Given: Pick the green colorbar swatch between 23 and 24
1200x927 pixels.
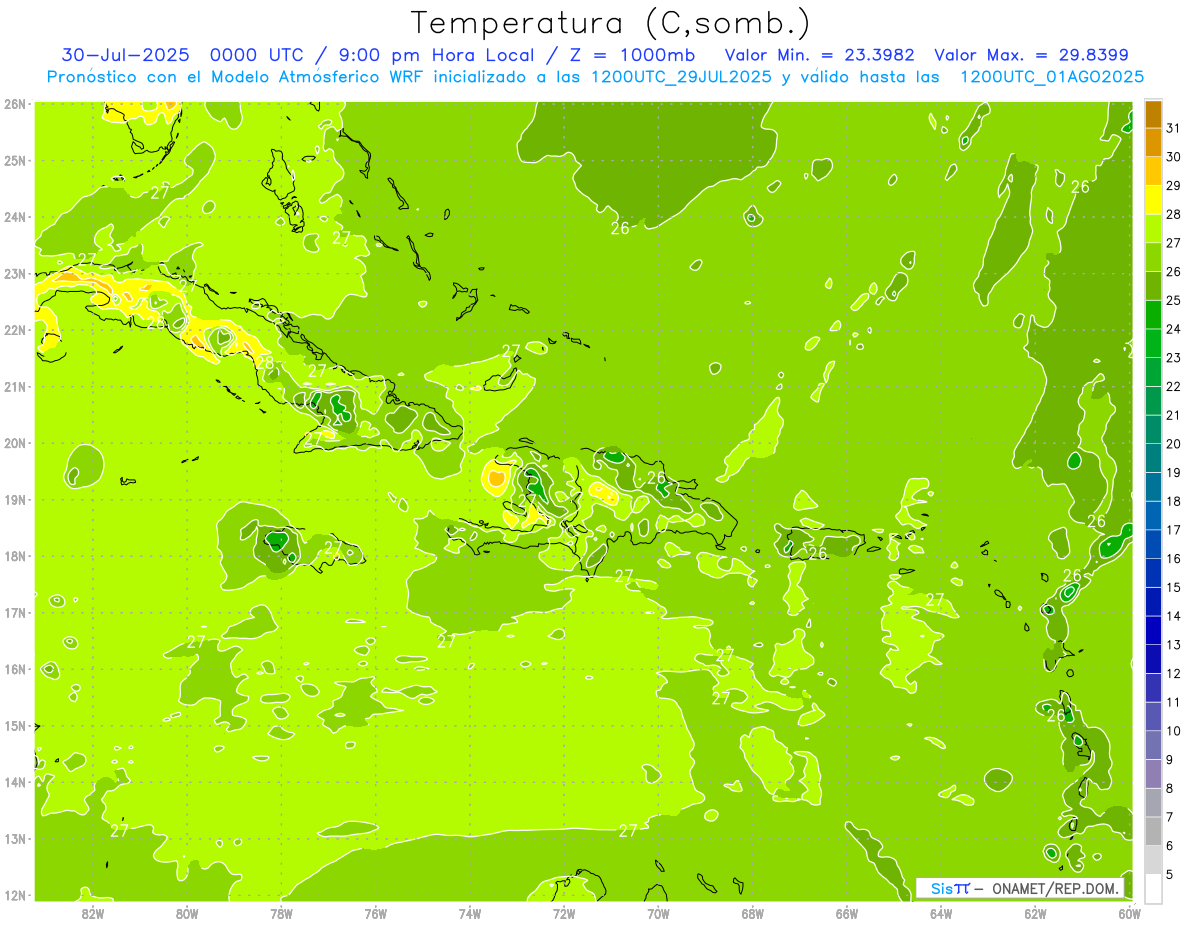Looking at the screenshot, I should [x=1153, y=344].
